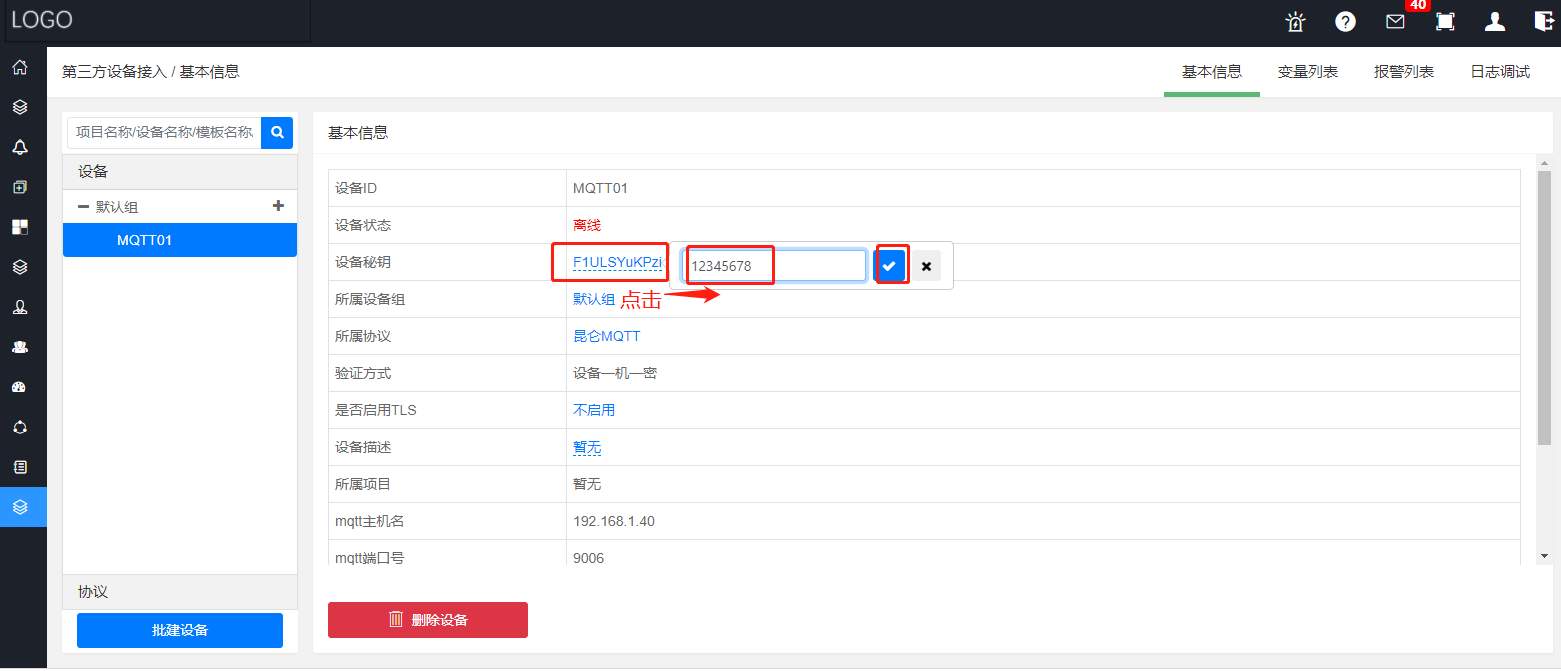
Task: Switch to the 变量列表 tab
Action: tap(1307, 72)
